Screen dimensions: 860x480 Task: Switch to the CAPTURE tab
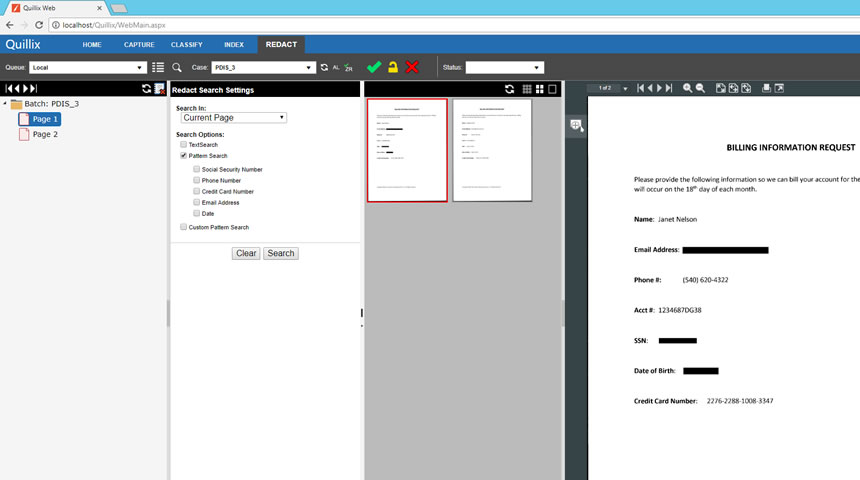(x=138, y=45)
